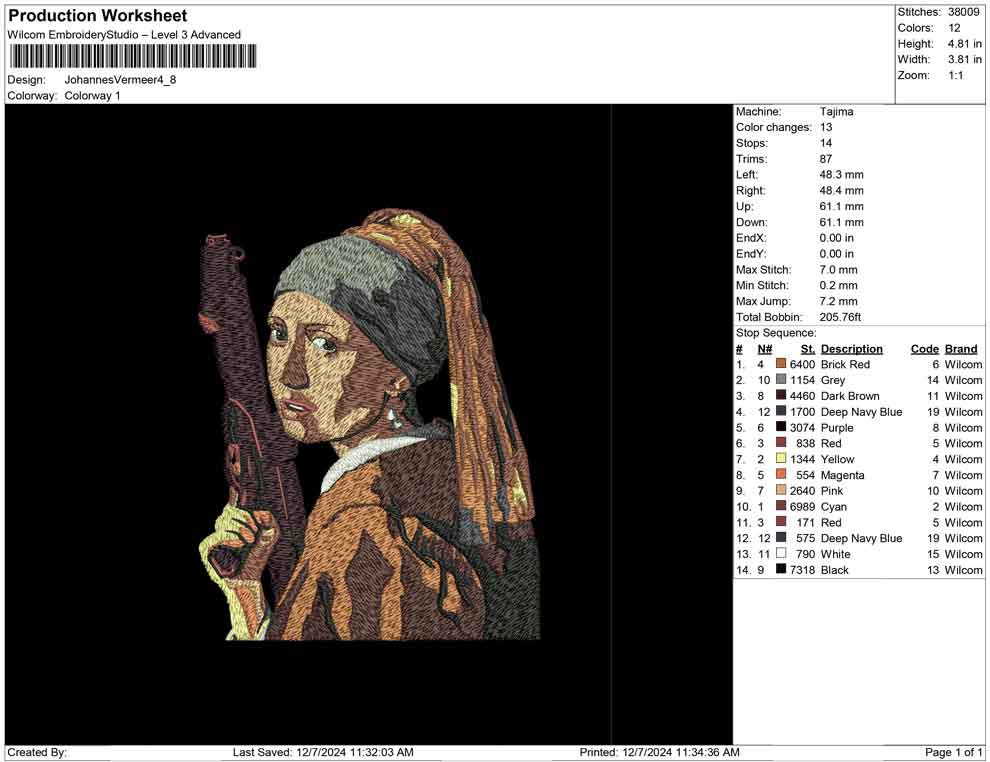Click the Page 1 of 1 indicator

[953, 752]
